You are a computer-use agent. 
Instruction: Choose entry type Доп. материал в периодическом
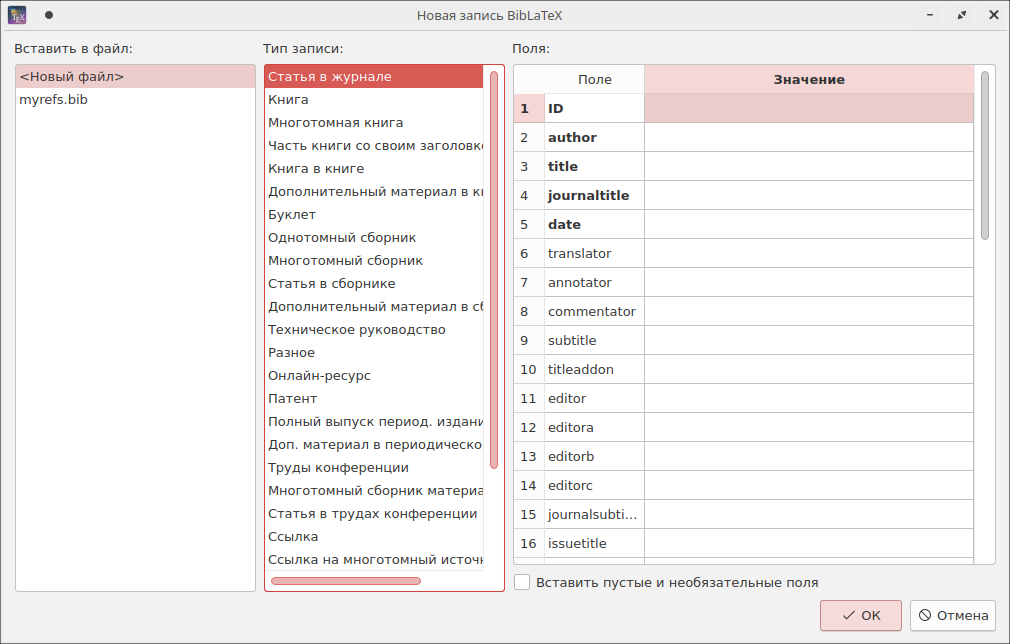(x=374, y=445)
